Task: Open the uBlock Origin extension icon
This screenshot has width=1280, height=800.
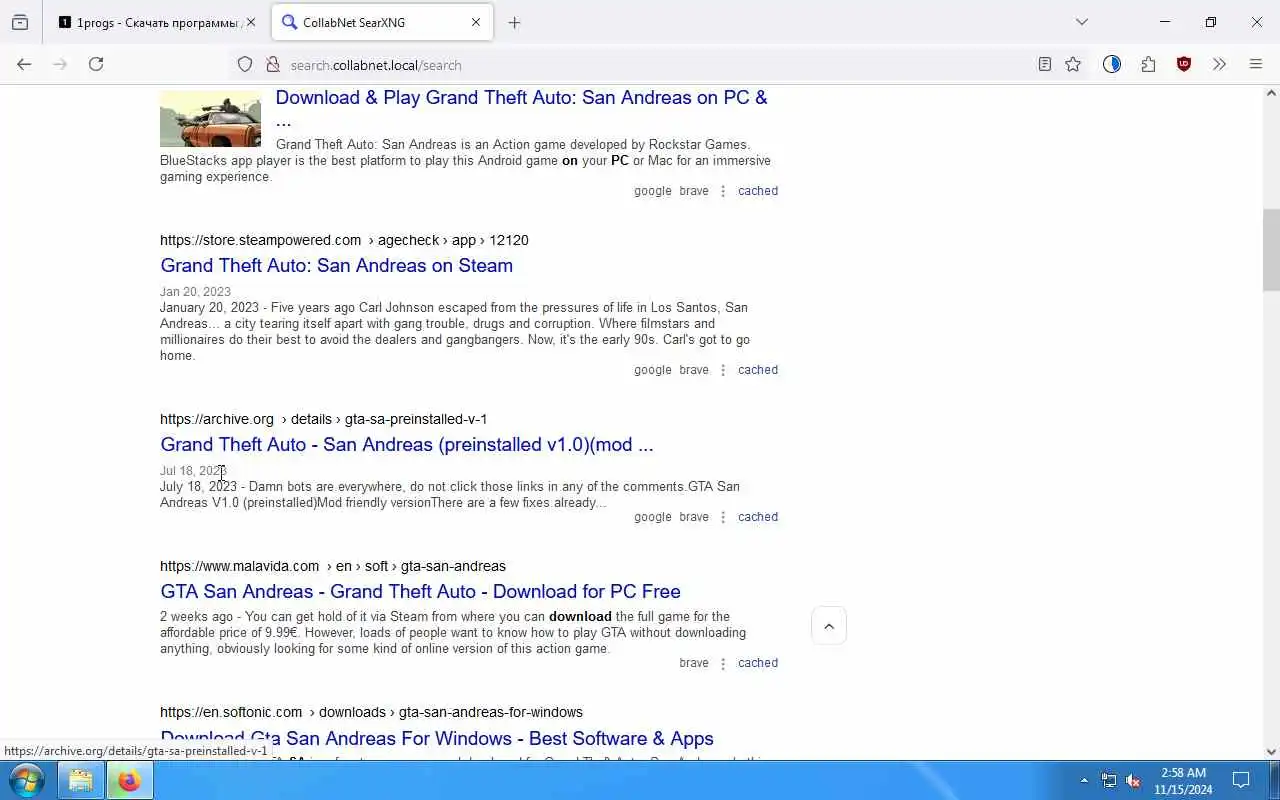Action: [1184, 64]
